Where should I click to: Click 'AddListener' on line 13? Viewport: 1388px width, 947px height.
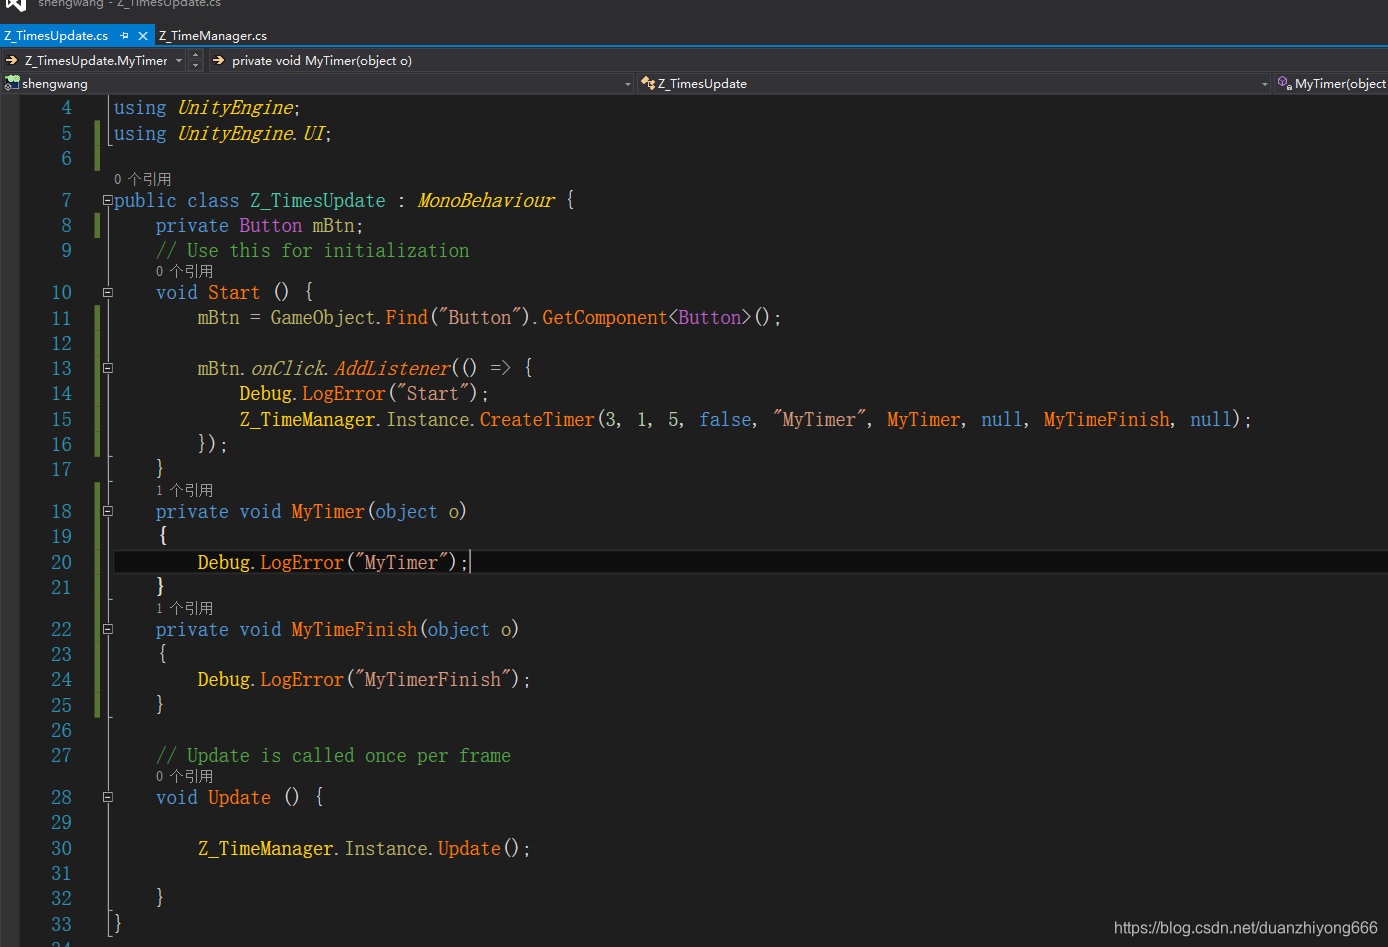click(x=392, y=368)
